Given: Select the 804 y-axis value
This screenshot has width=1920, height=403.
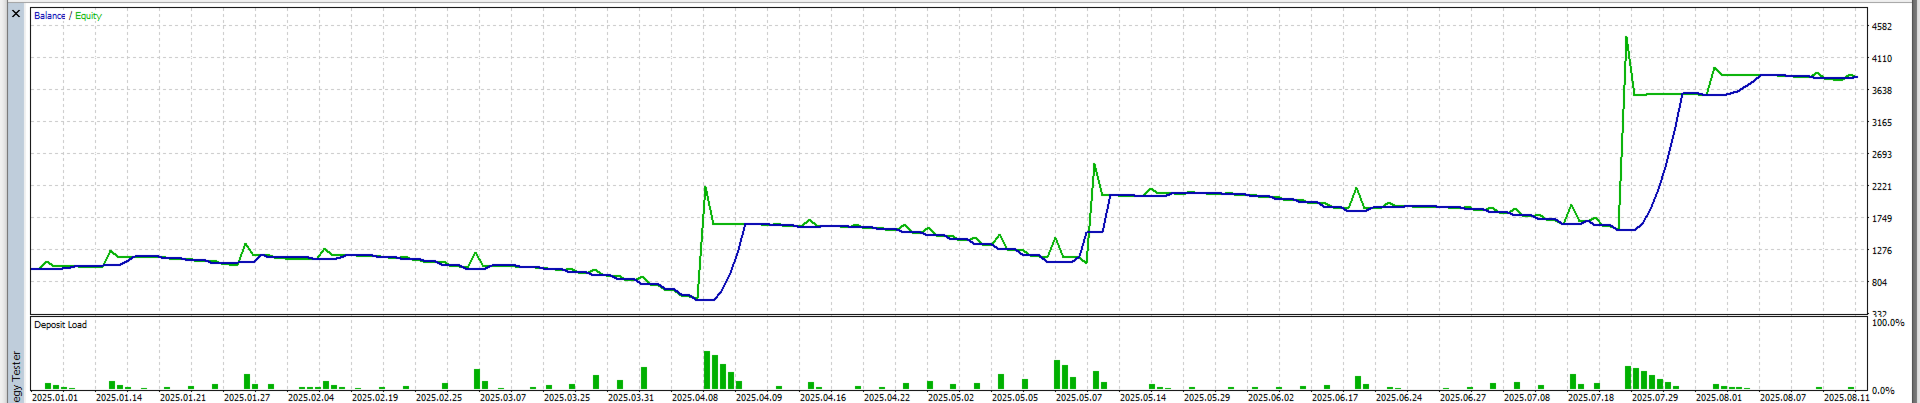Looking at the screenshot, I should click(1879, 283).
